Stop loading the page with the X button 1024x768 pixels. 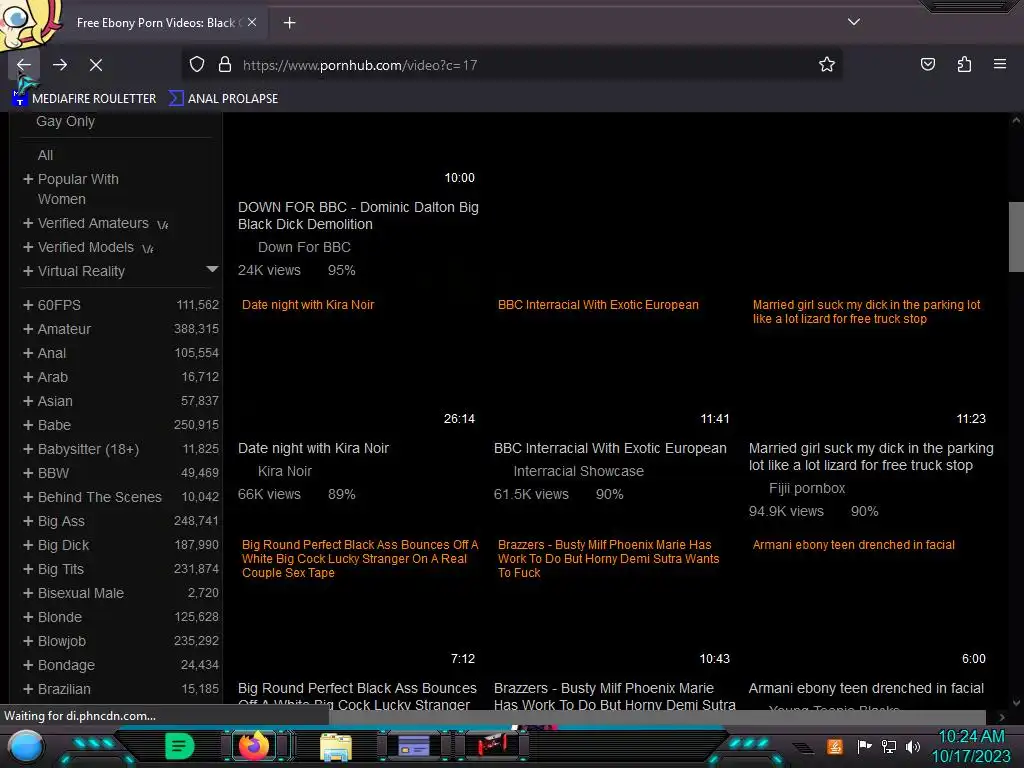click(x=95, y=65)
